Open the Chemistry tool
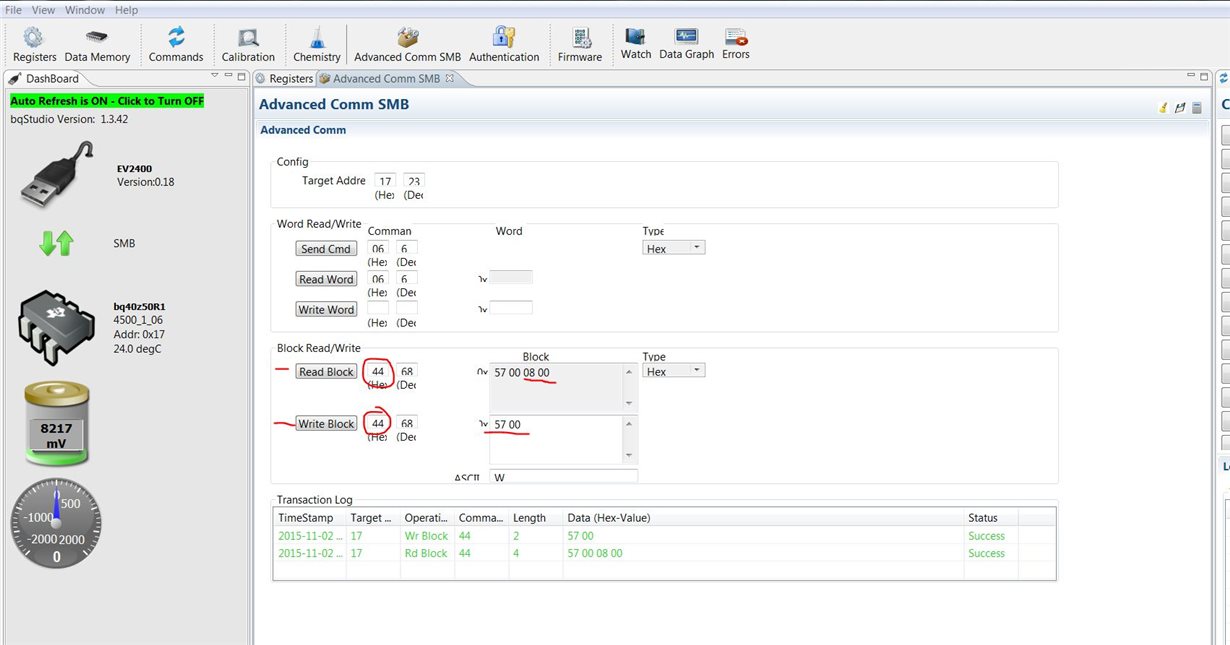Viewport: 1230px width, 645px height. [317, 45]
